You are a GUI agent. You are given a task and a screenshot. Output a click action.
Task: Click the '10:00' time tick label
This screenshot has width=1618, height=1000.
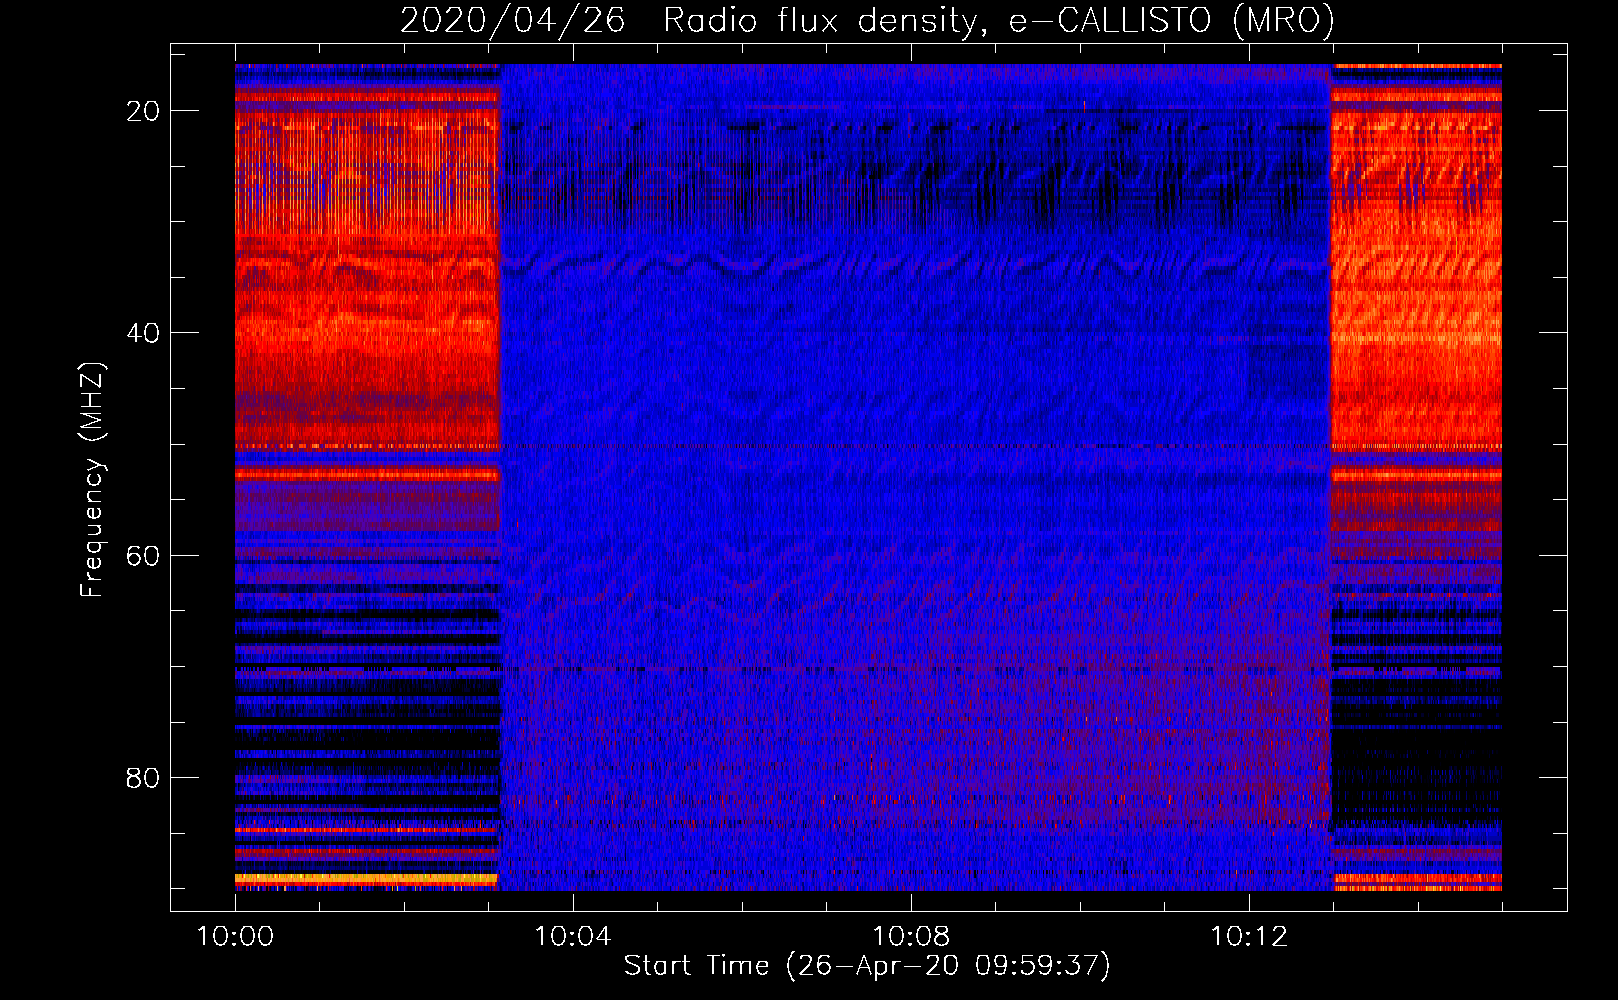pyautogui.click(x=235, y=937)
